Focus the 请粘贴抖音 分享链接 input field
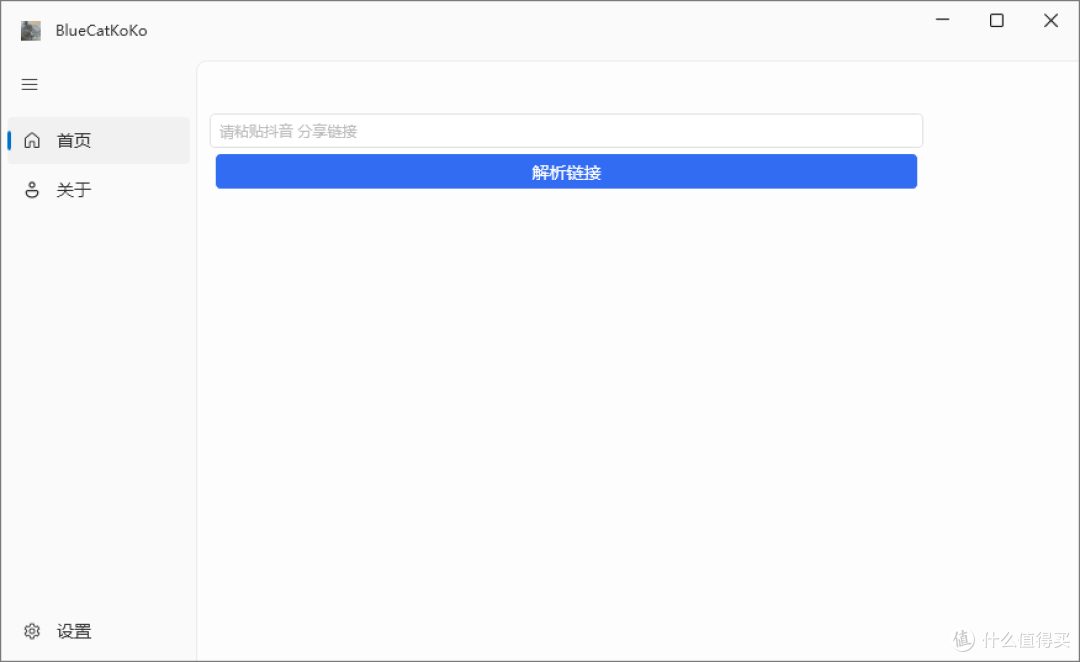Image resolution: width=1080 pixels, height=662 pixels. tap(566, 131)
